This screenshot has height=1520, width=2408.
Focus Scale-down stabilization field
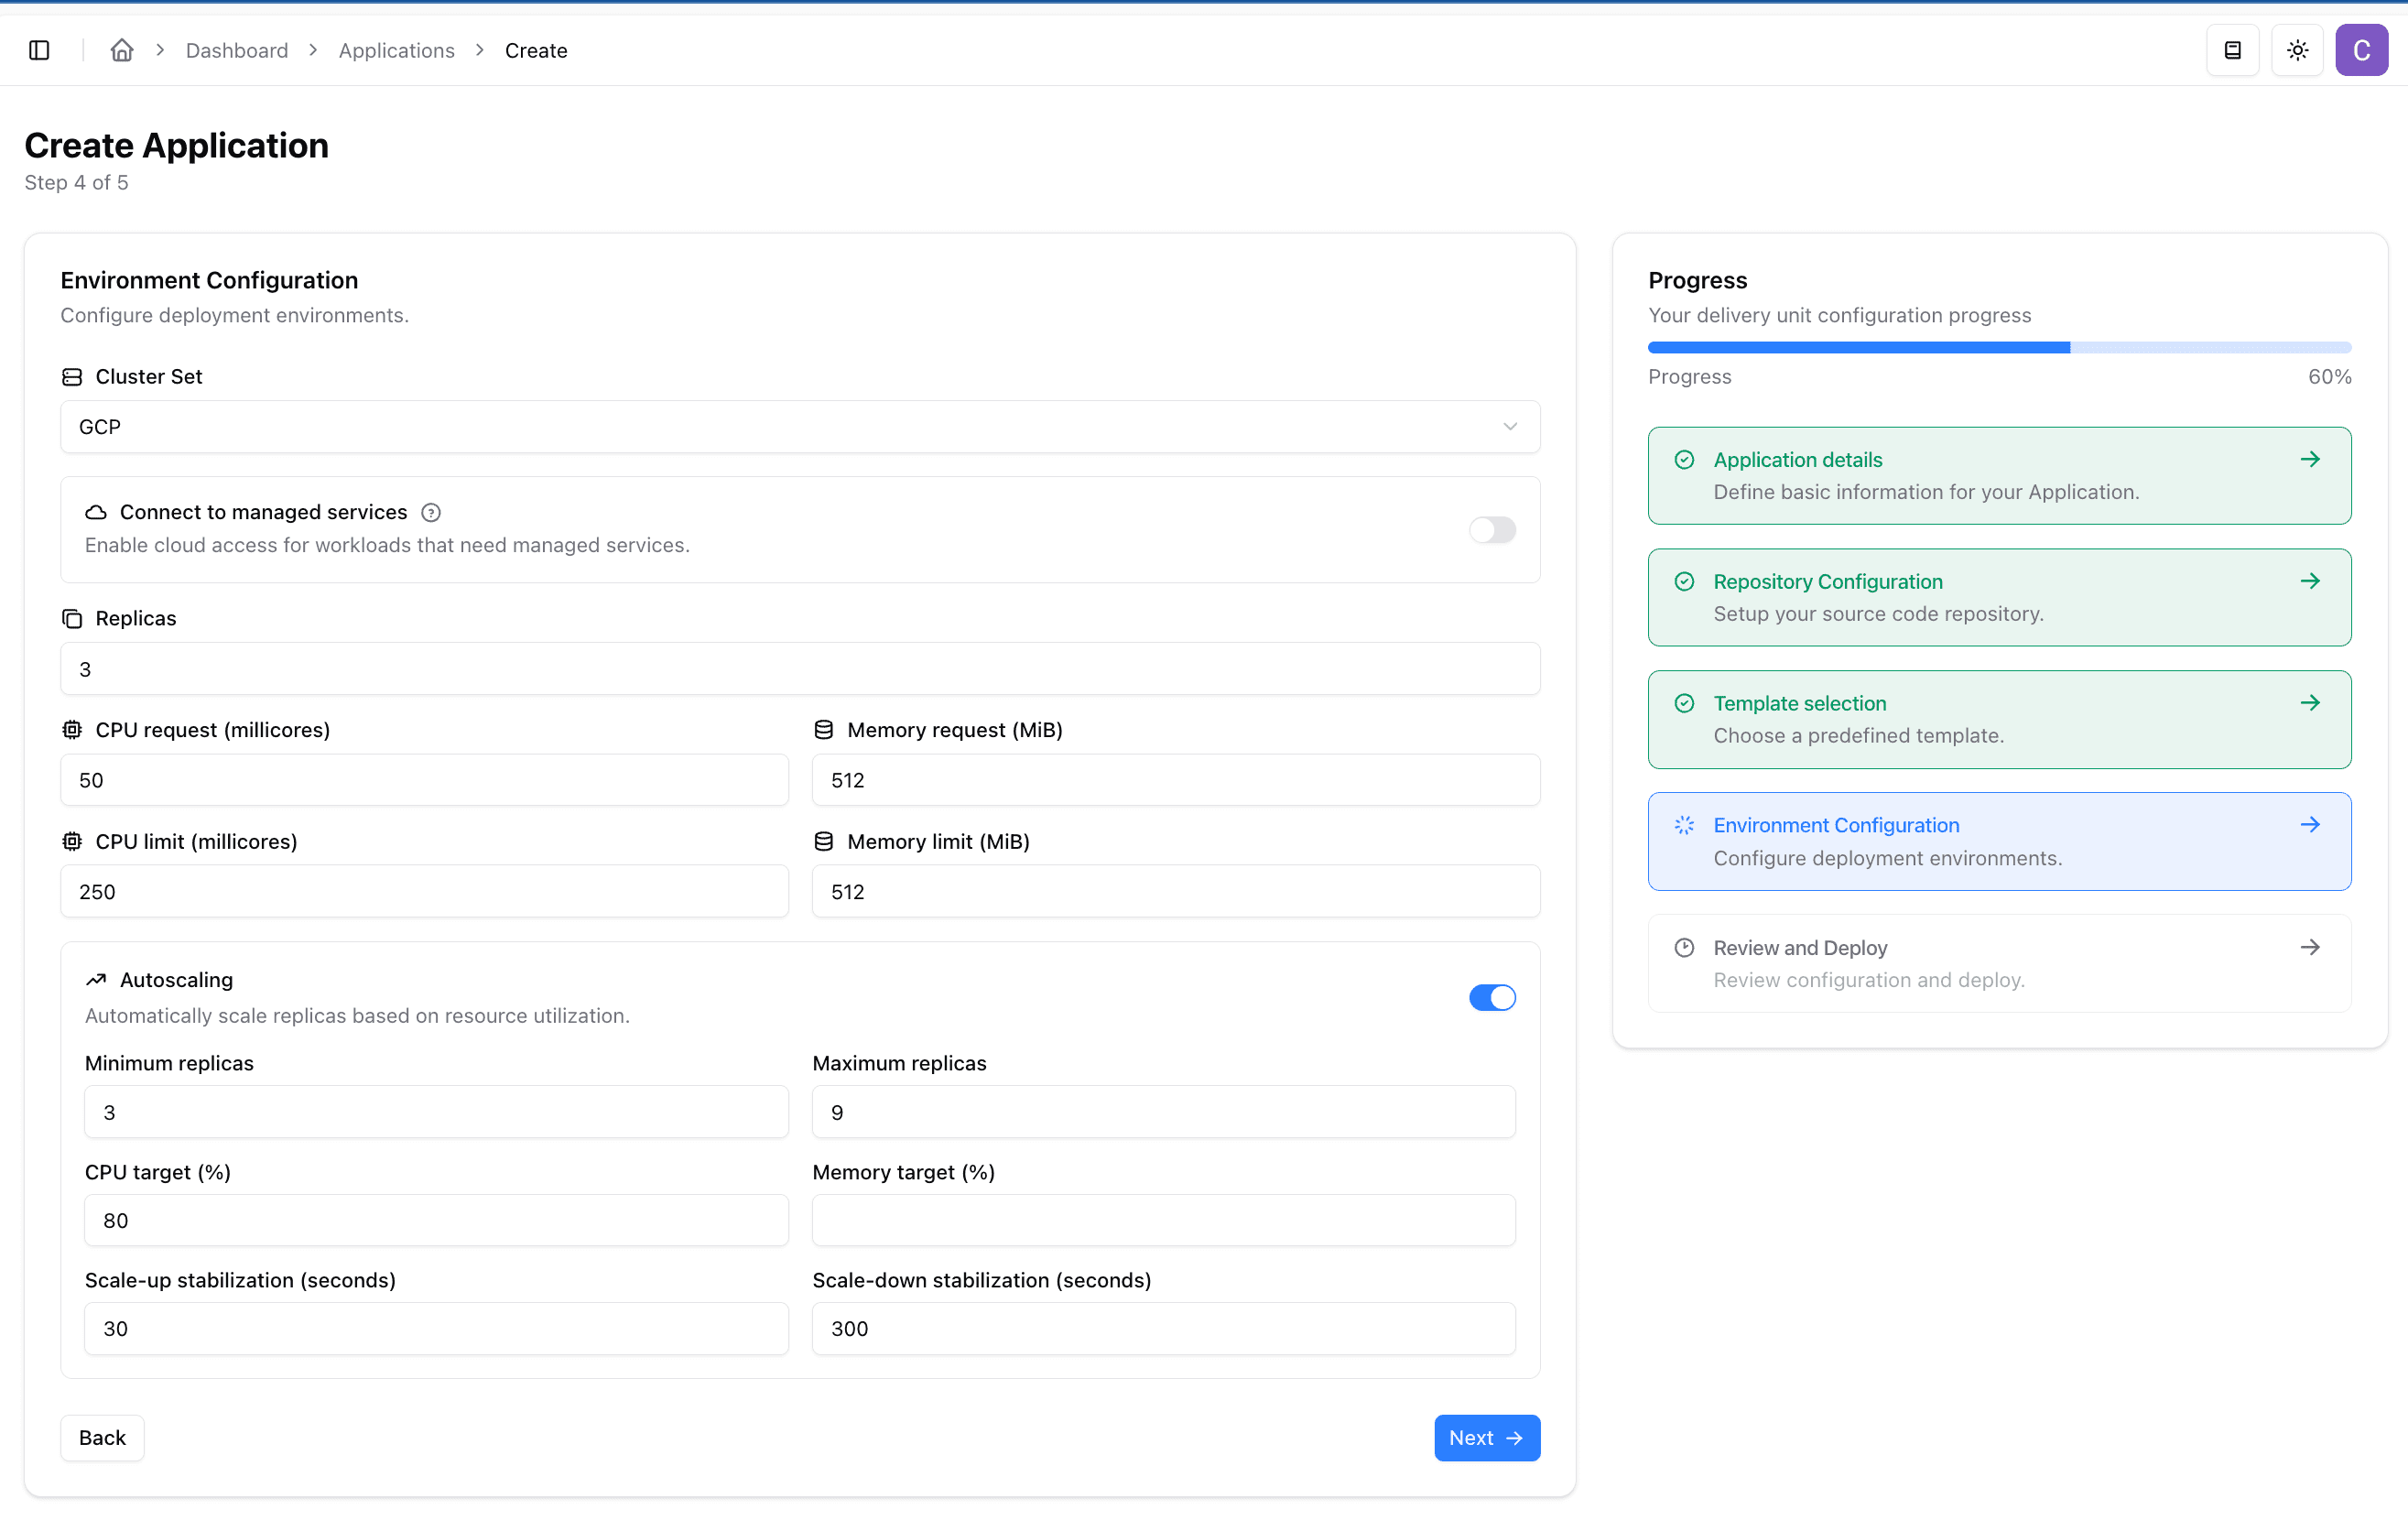(x=1164, y=1329)
